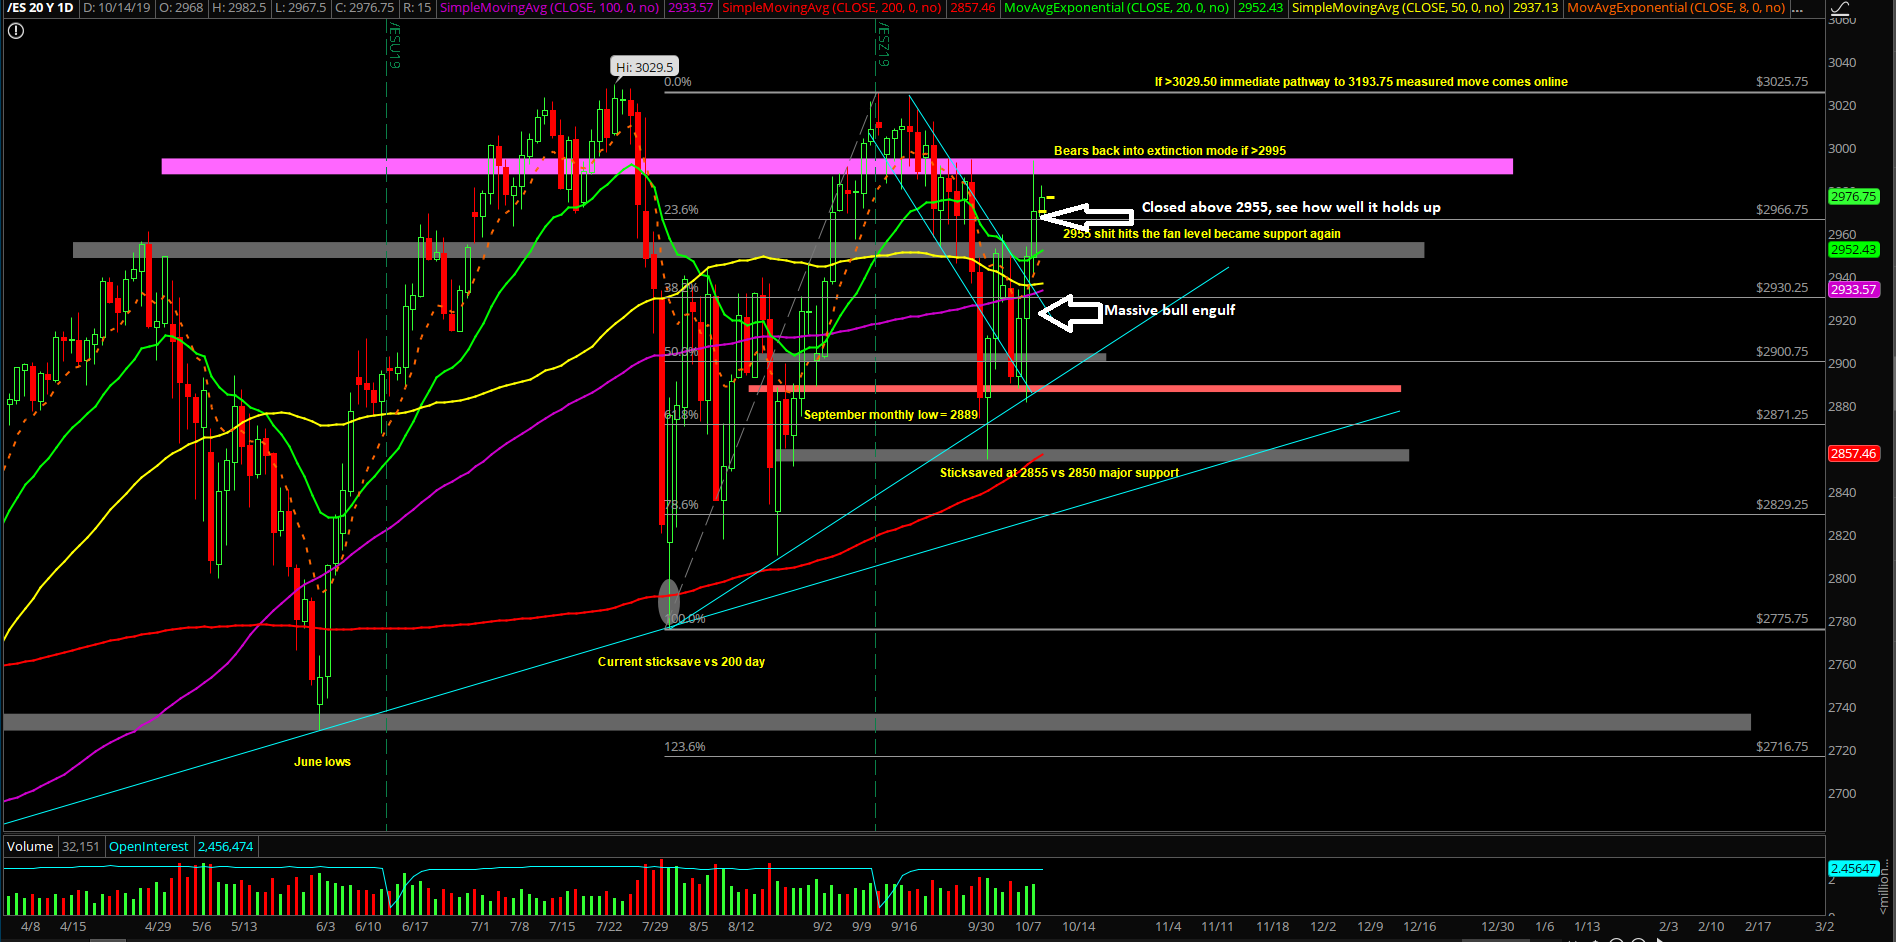Click the 2952.43 value in header
This screenshot has width=1896, height=942.
(1260, 8)
